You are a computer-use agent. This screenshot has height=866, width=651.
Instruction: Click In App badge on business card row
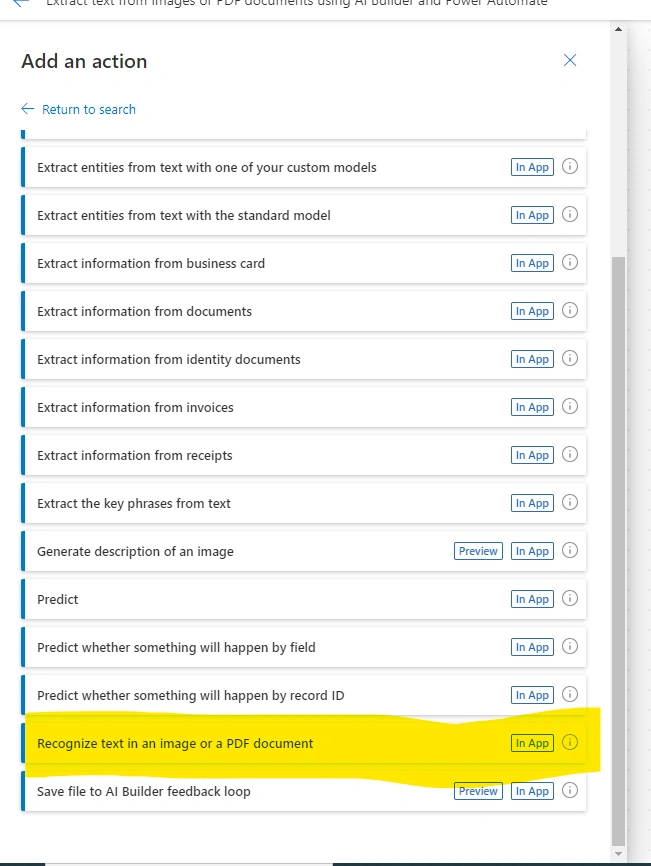(532, 263)
